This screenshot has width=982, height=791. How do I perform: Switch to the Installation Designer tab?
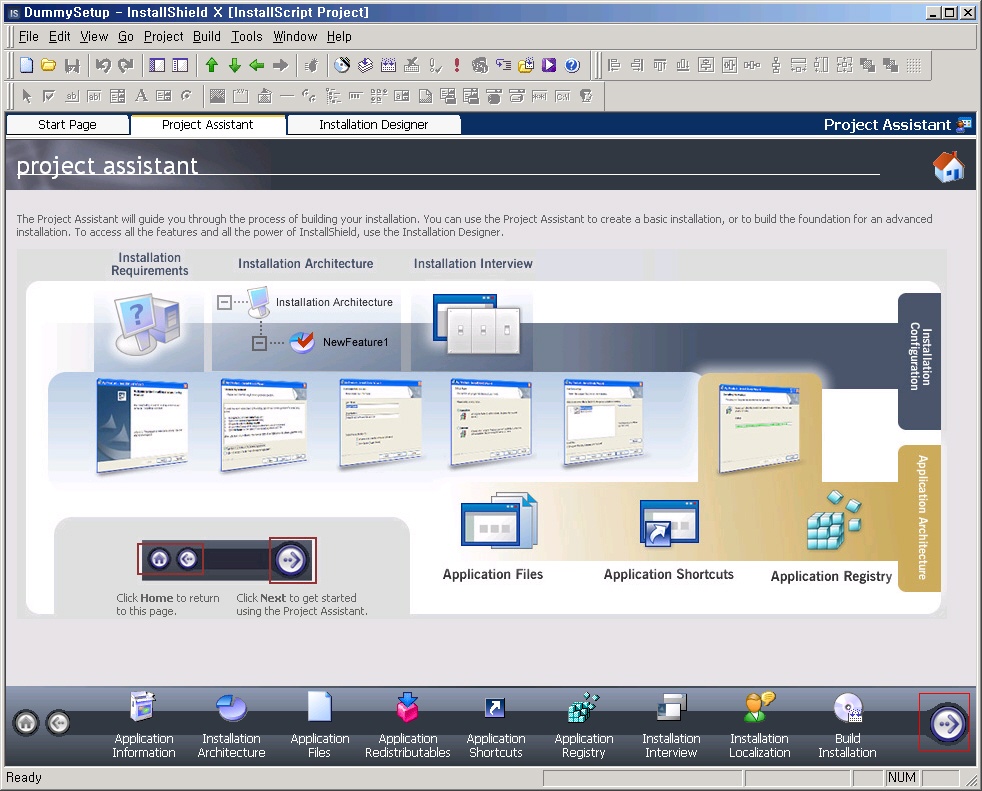[374, 125]
